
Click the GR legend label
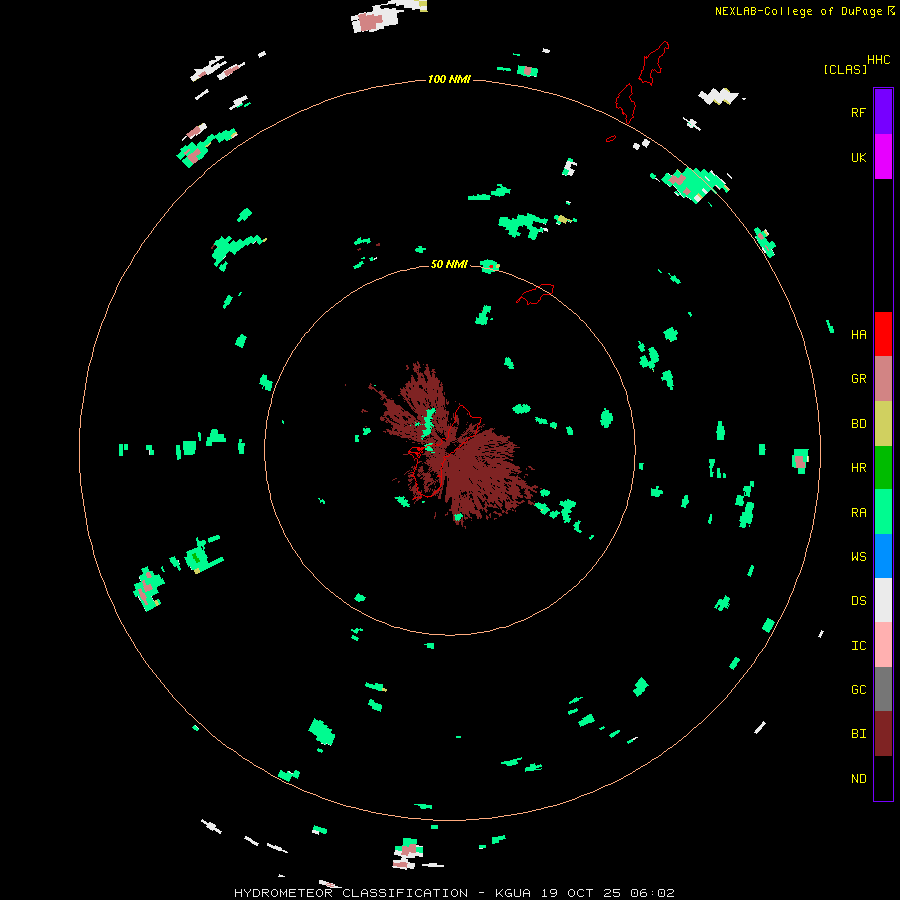(x=858, y=379)
